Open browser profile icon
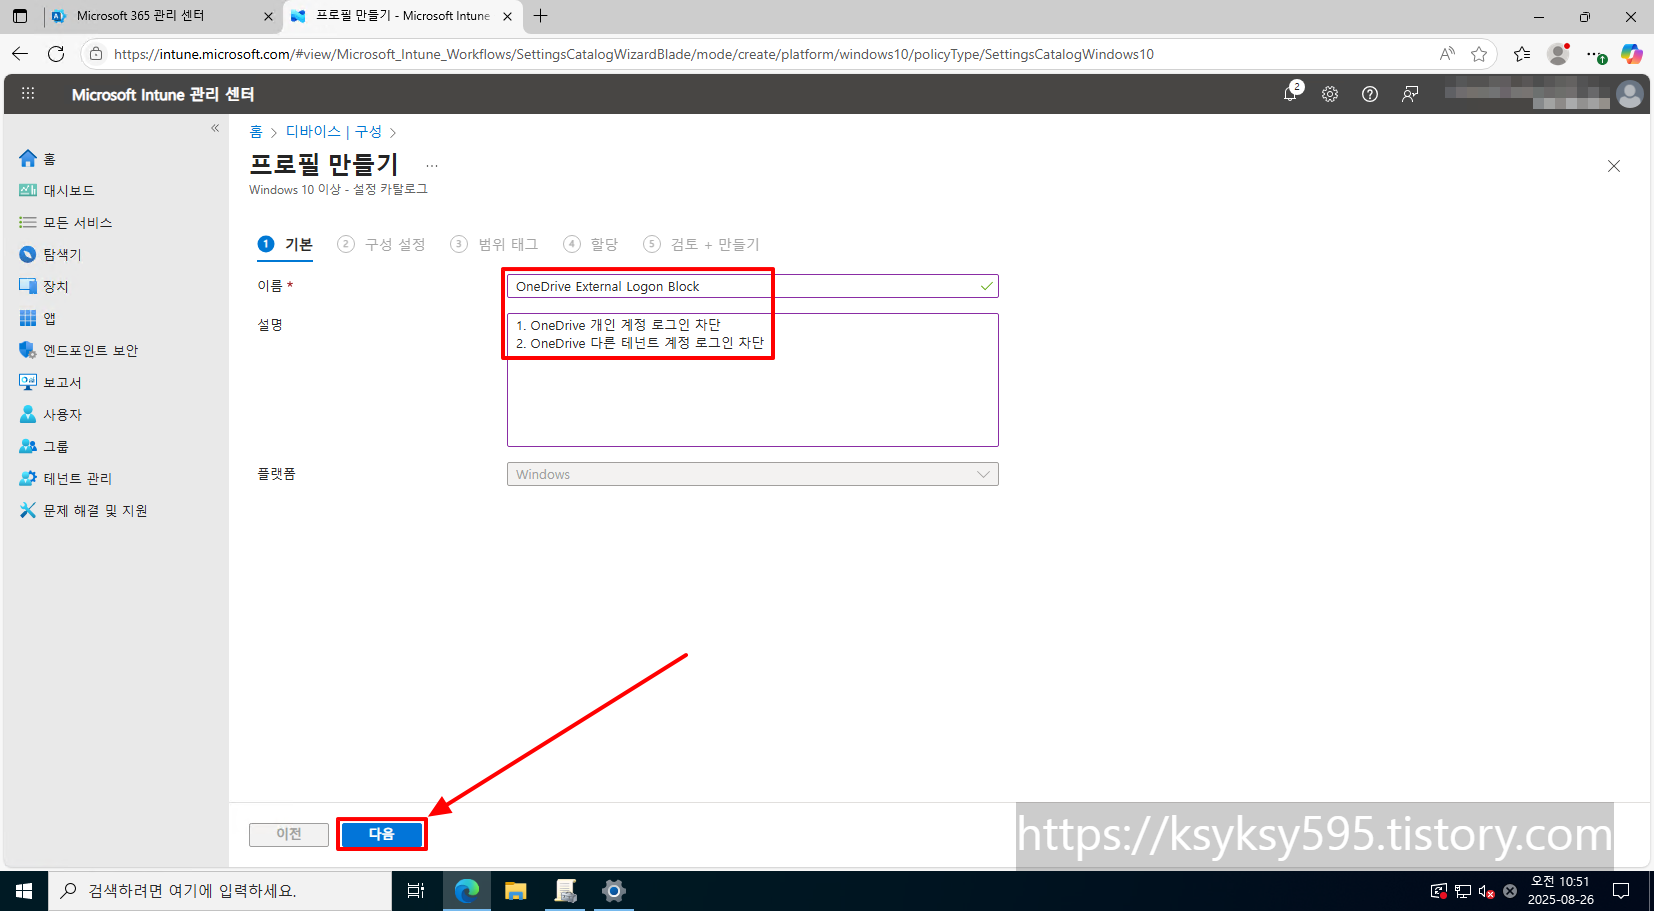This screenshot has height=911, width=1654. (1558, 54)
